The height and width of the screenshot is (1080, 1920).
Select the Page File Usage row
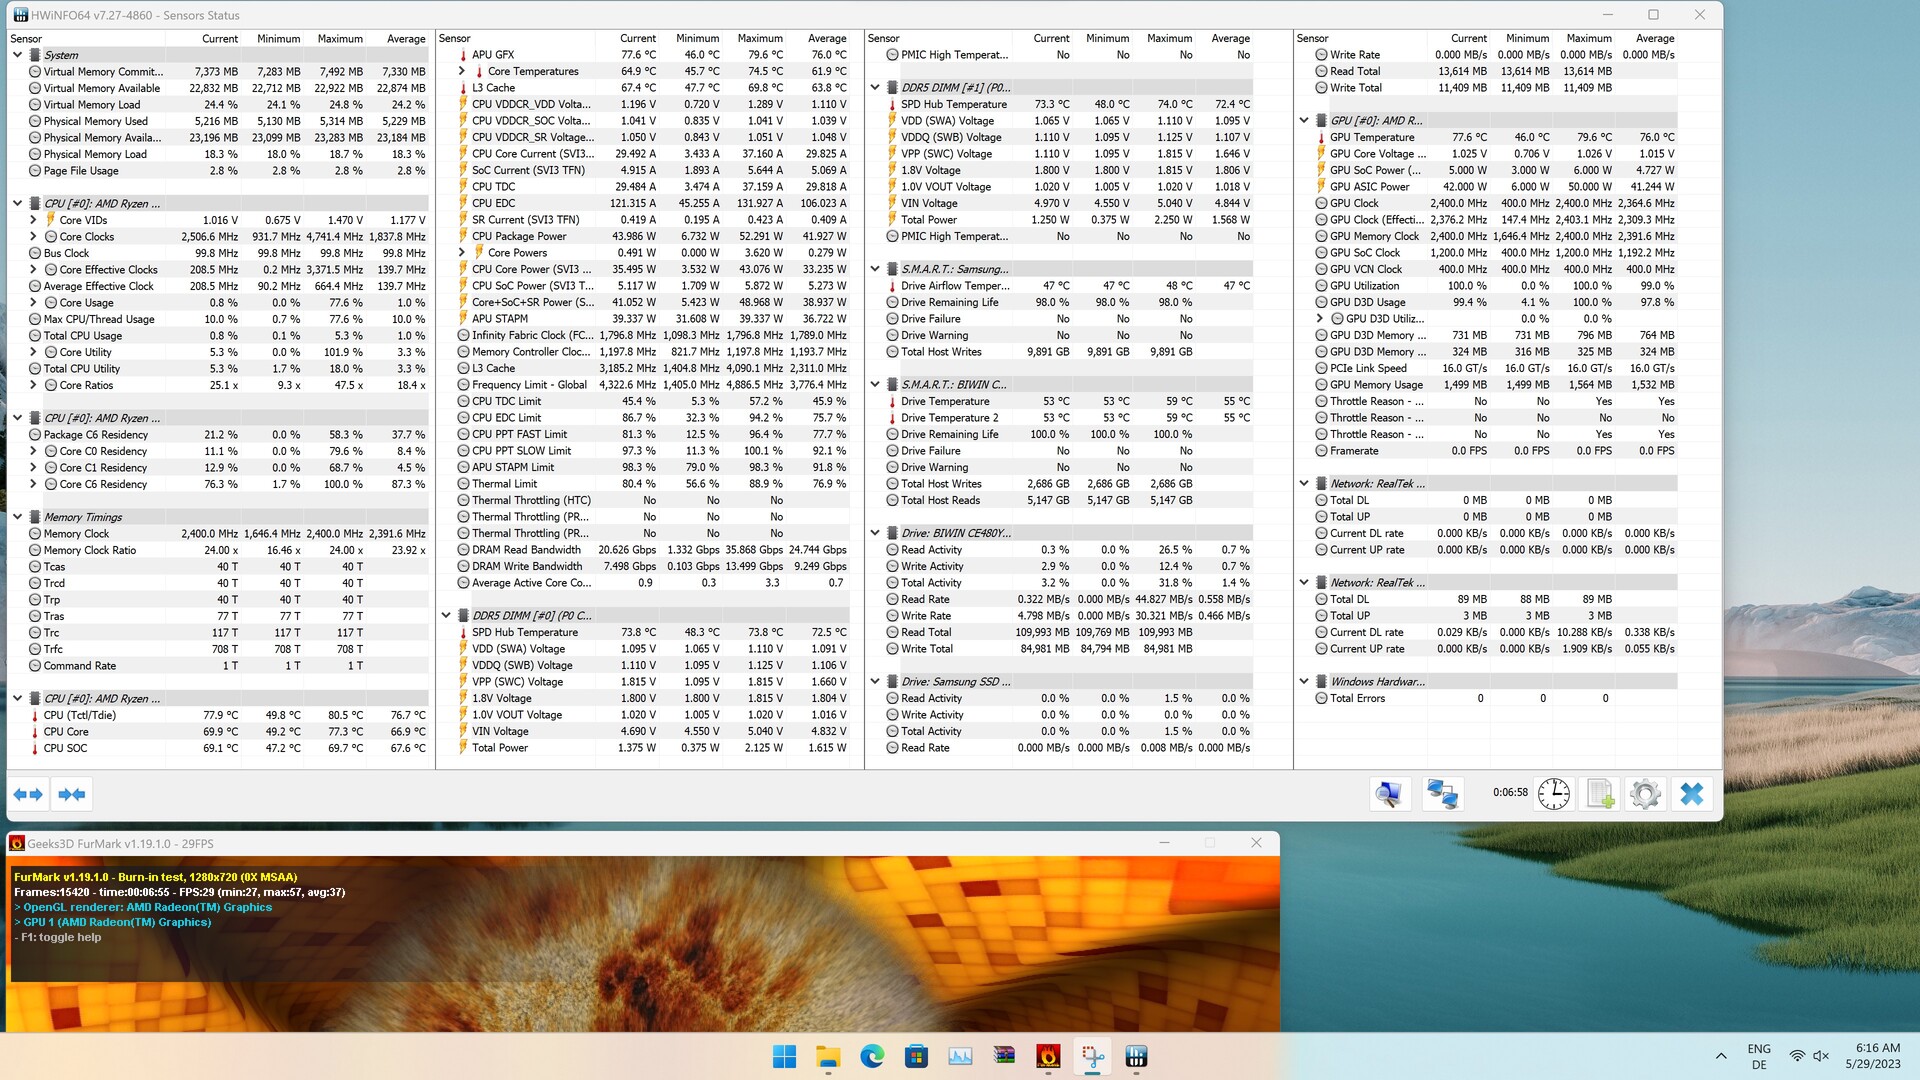219,171
